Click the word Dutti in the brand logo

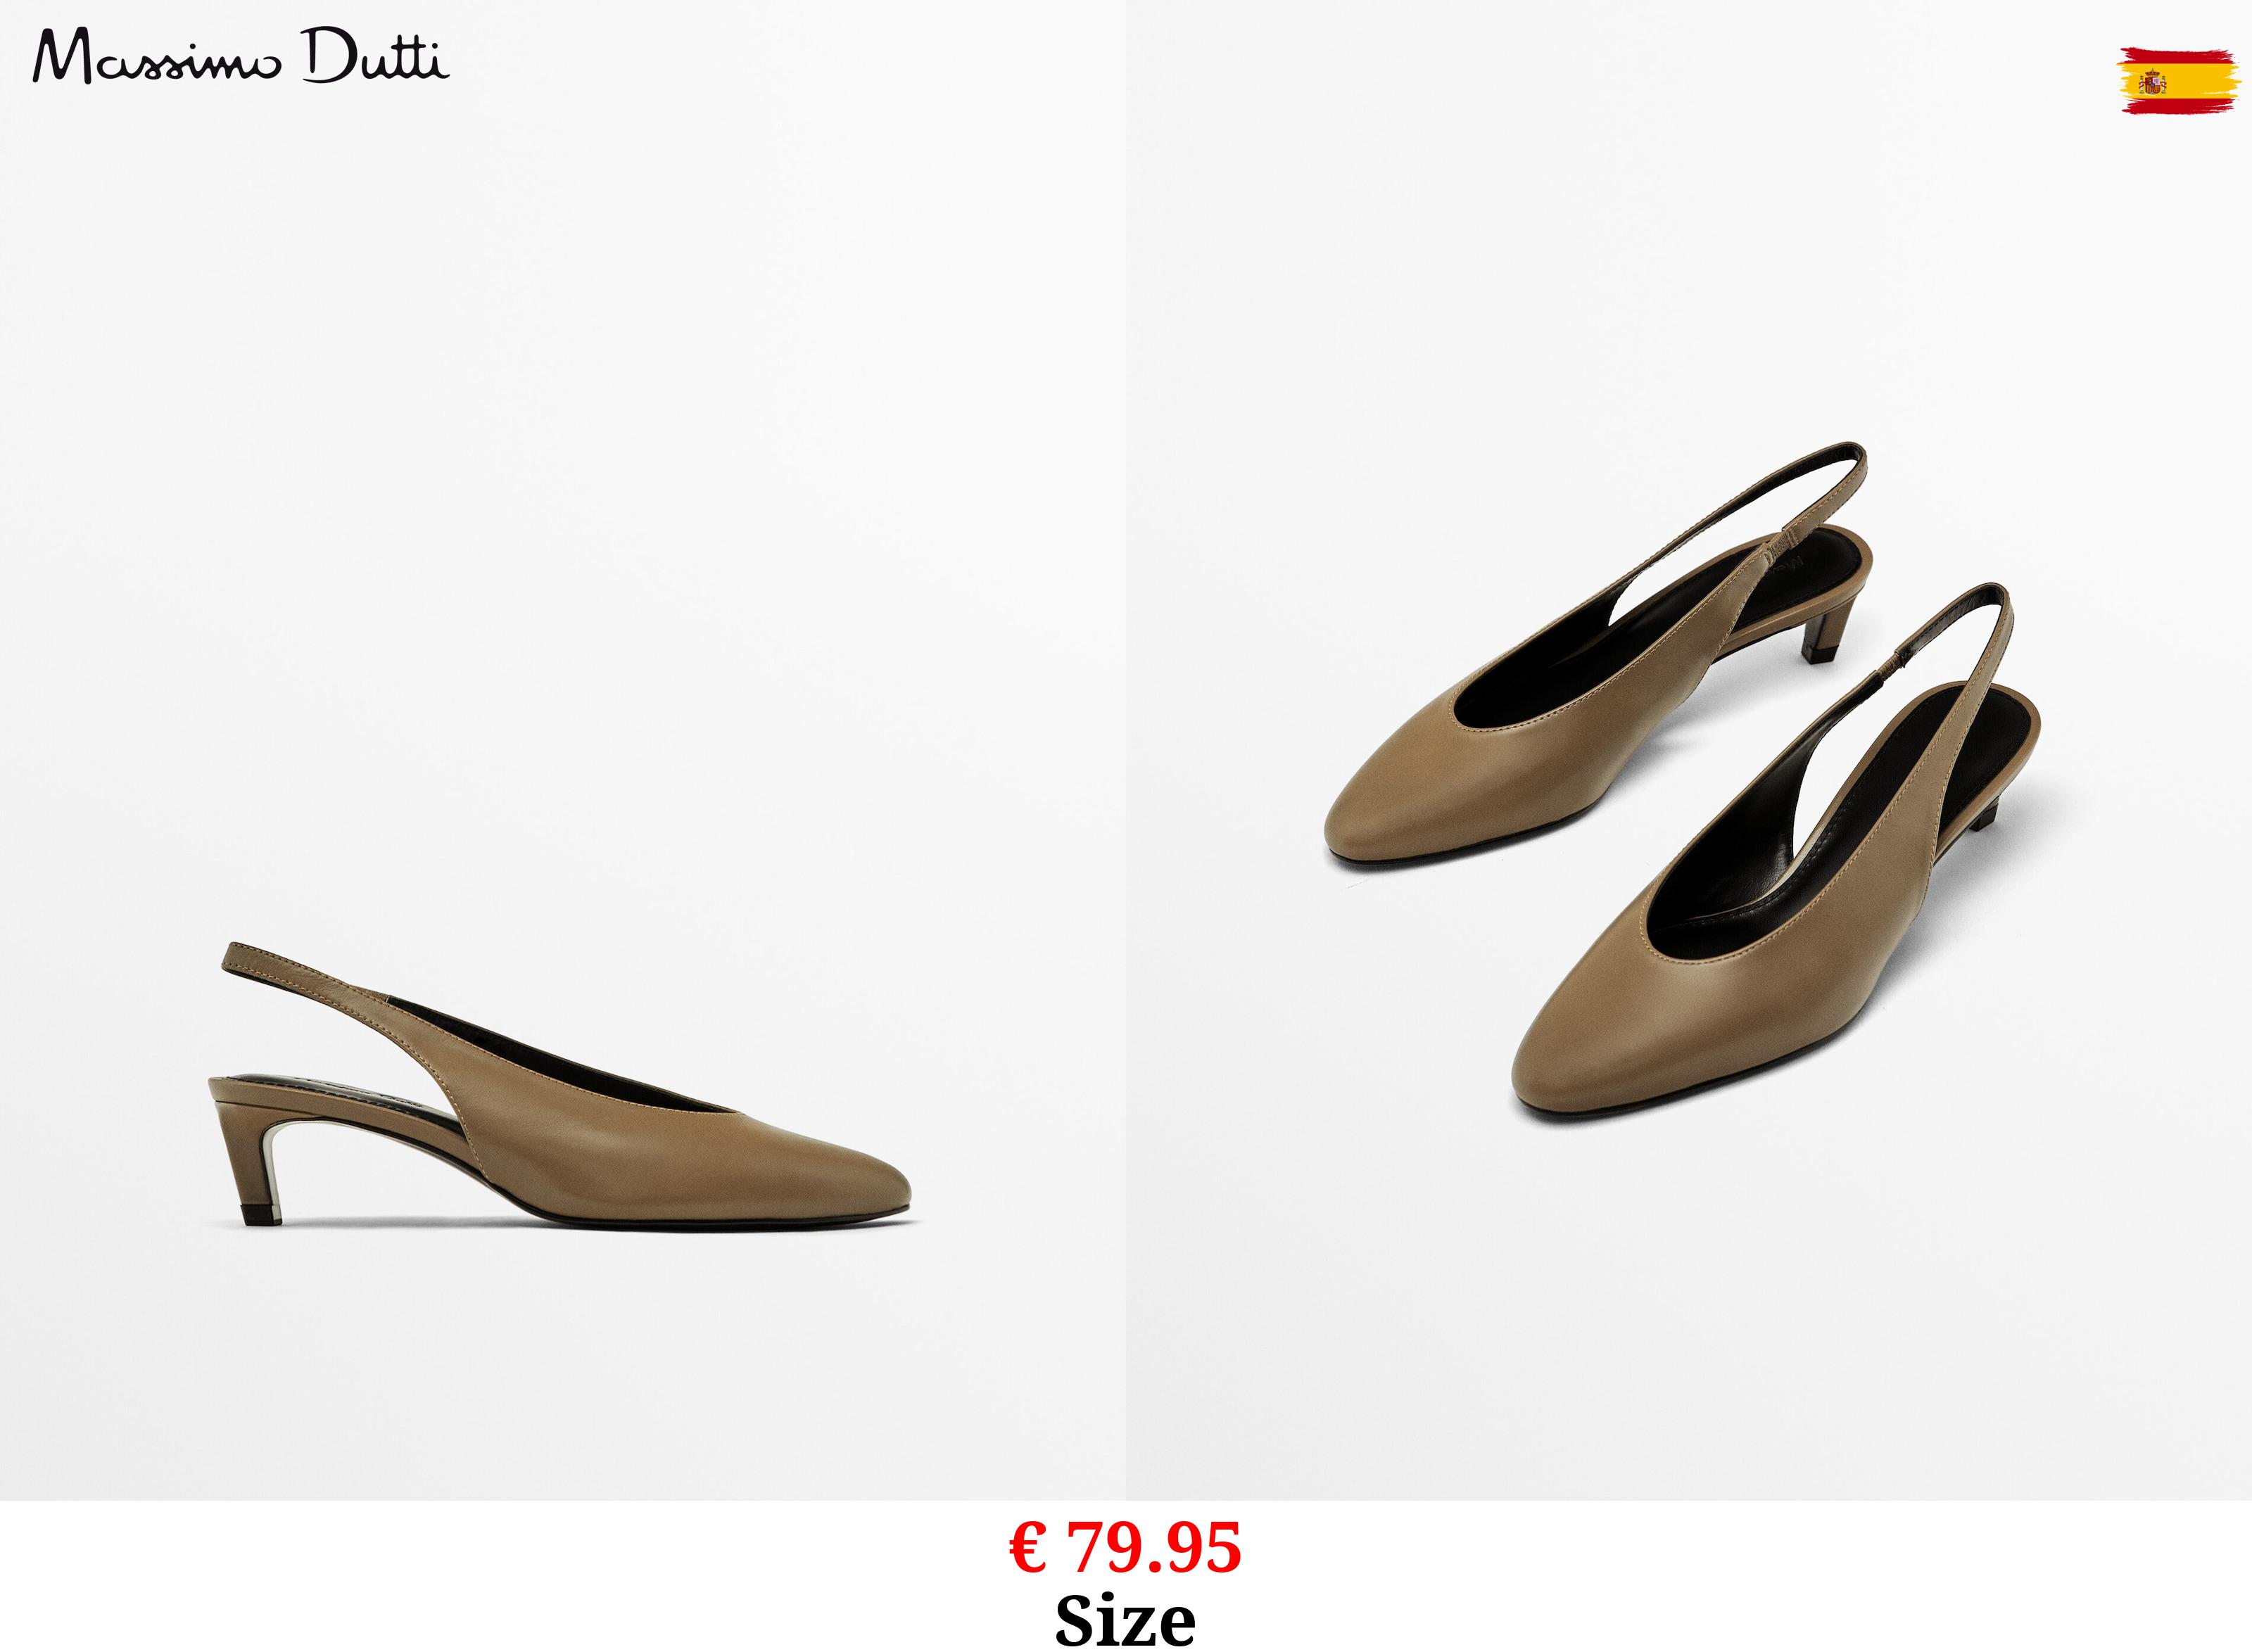pos(376,57)
